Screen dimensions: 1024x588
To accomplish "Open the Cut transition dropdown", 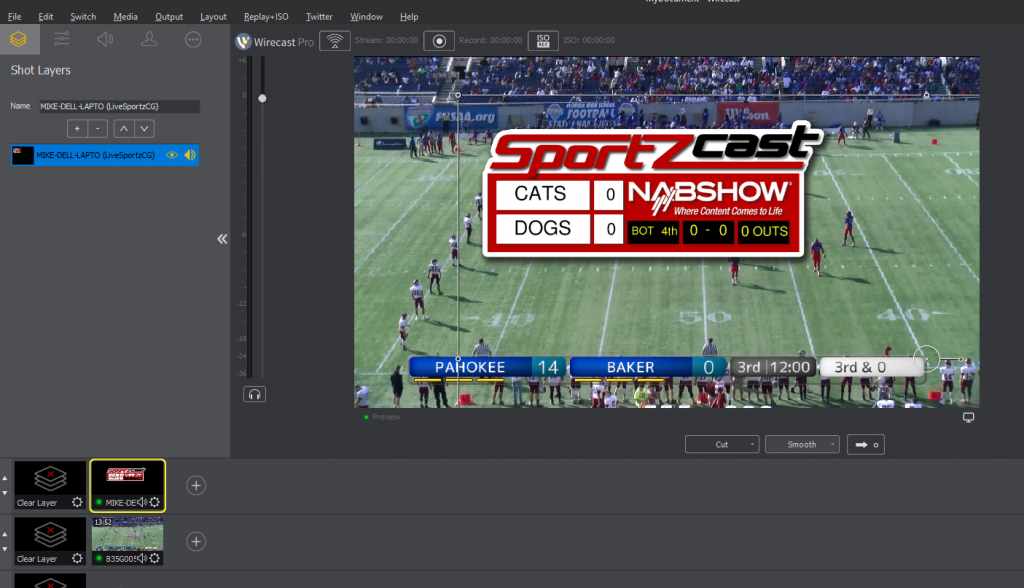I will click(721, 444).
